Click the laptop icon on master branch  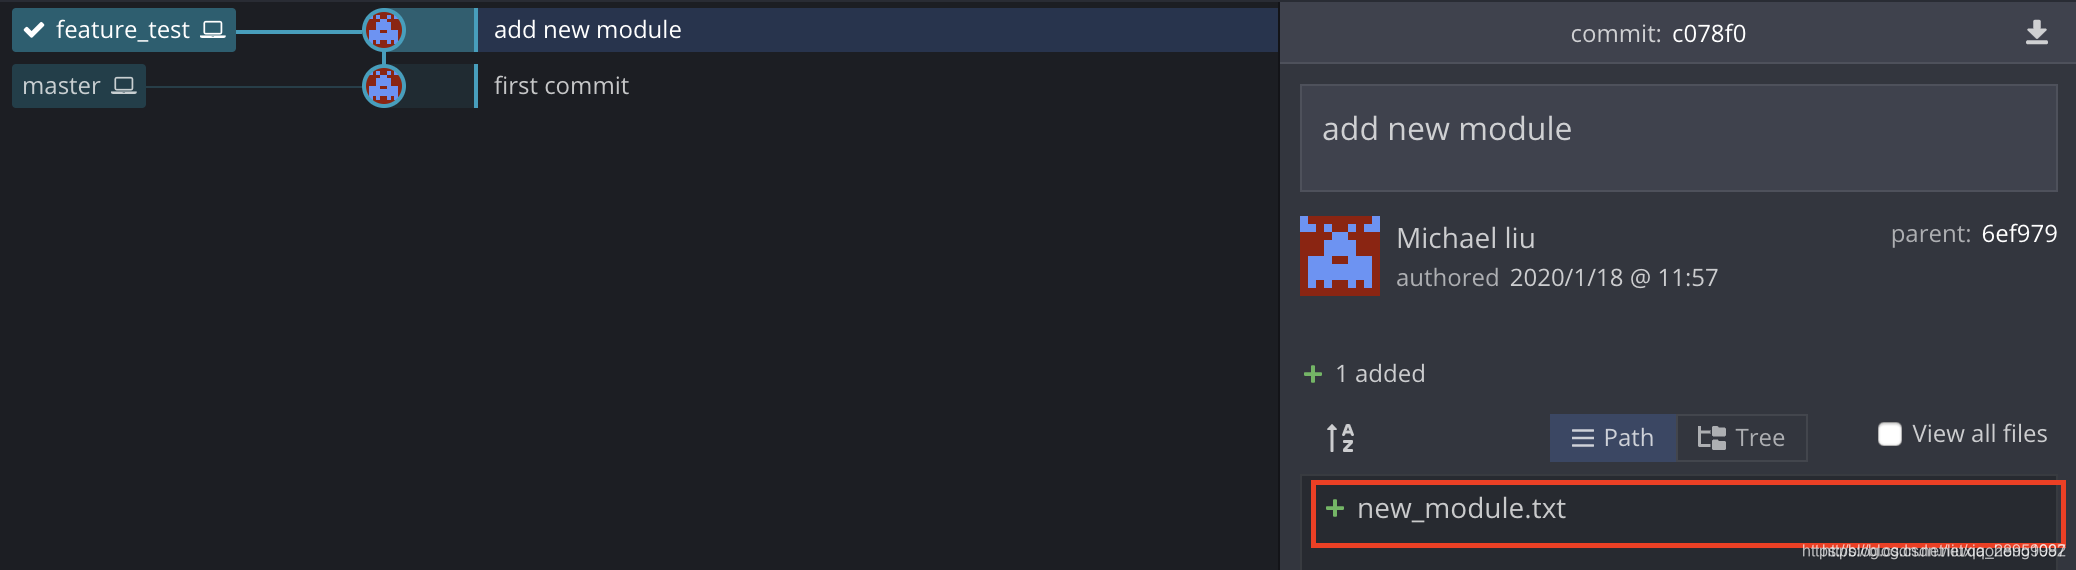(x=124, y=86)
